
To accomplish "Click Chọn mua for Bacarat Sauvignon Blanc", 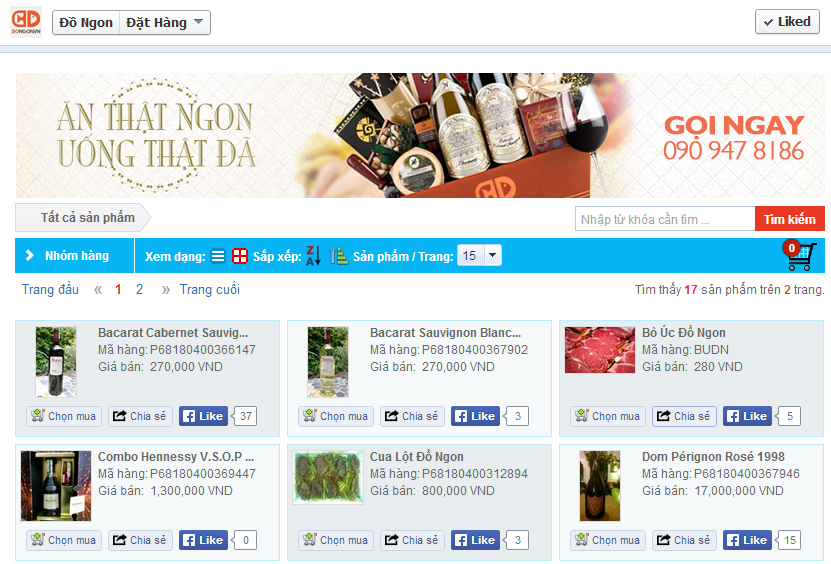I will click(336, 416).
